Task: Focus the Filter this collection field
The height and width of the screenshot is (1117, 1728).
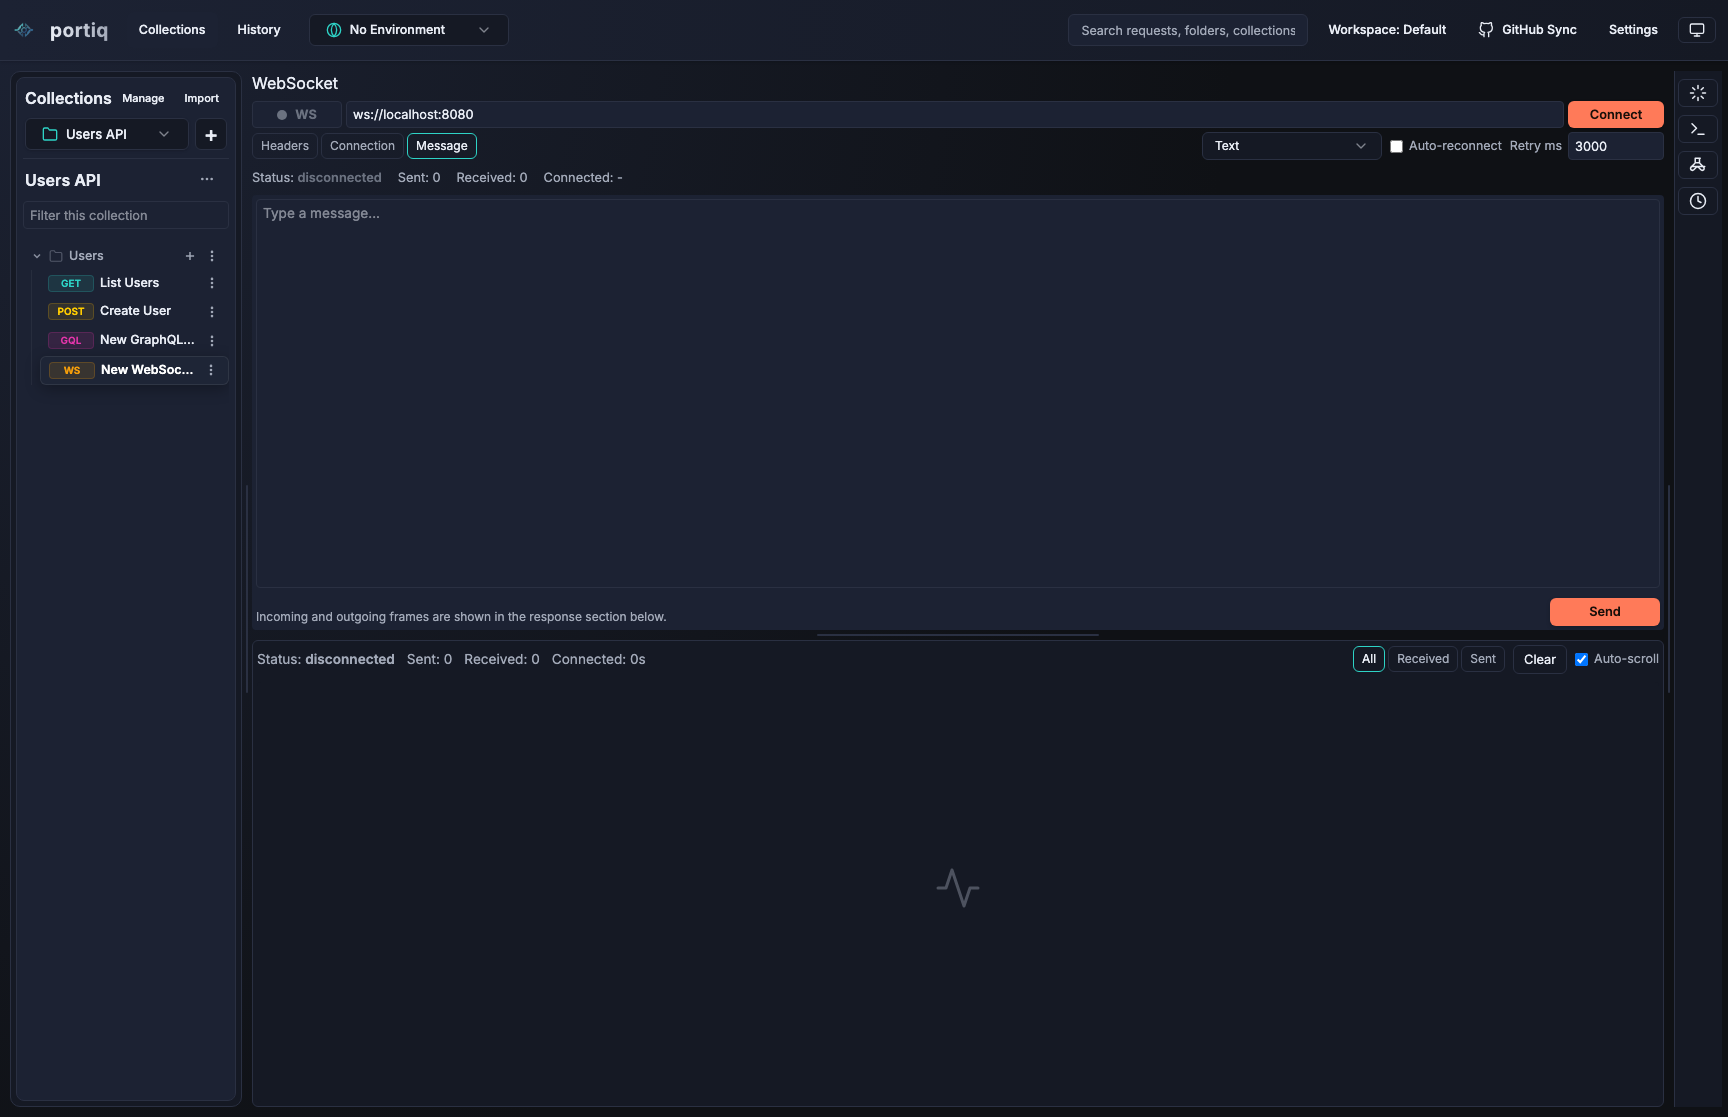Action: pyautogui.click(x=126, y=215)
